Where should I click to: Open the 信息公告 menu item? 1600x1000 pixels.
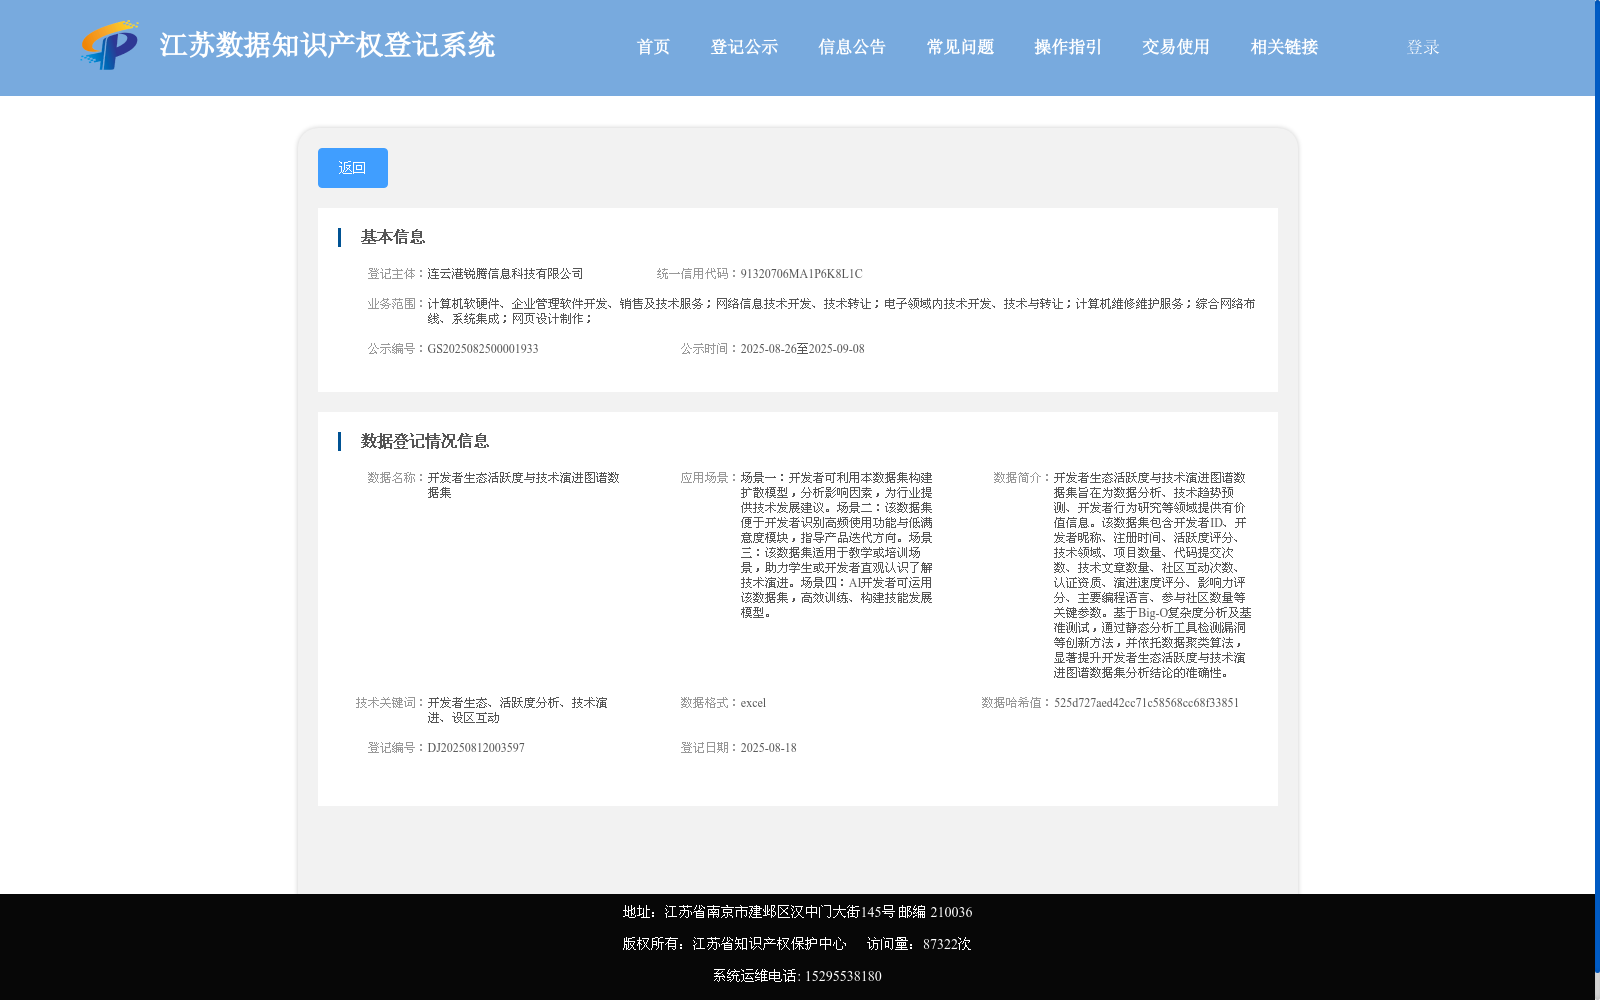(852, 47)
